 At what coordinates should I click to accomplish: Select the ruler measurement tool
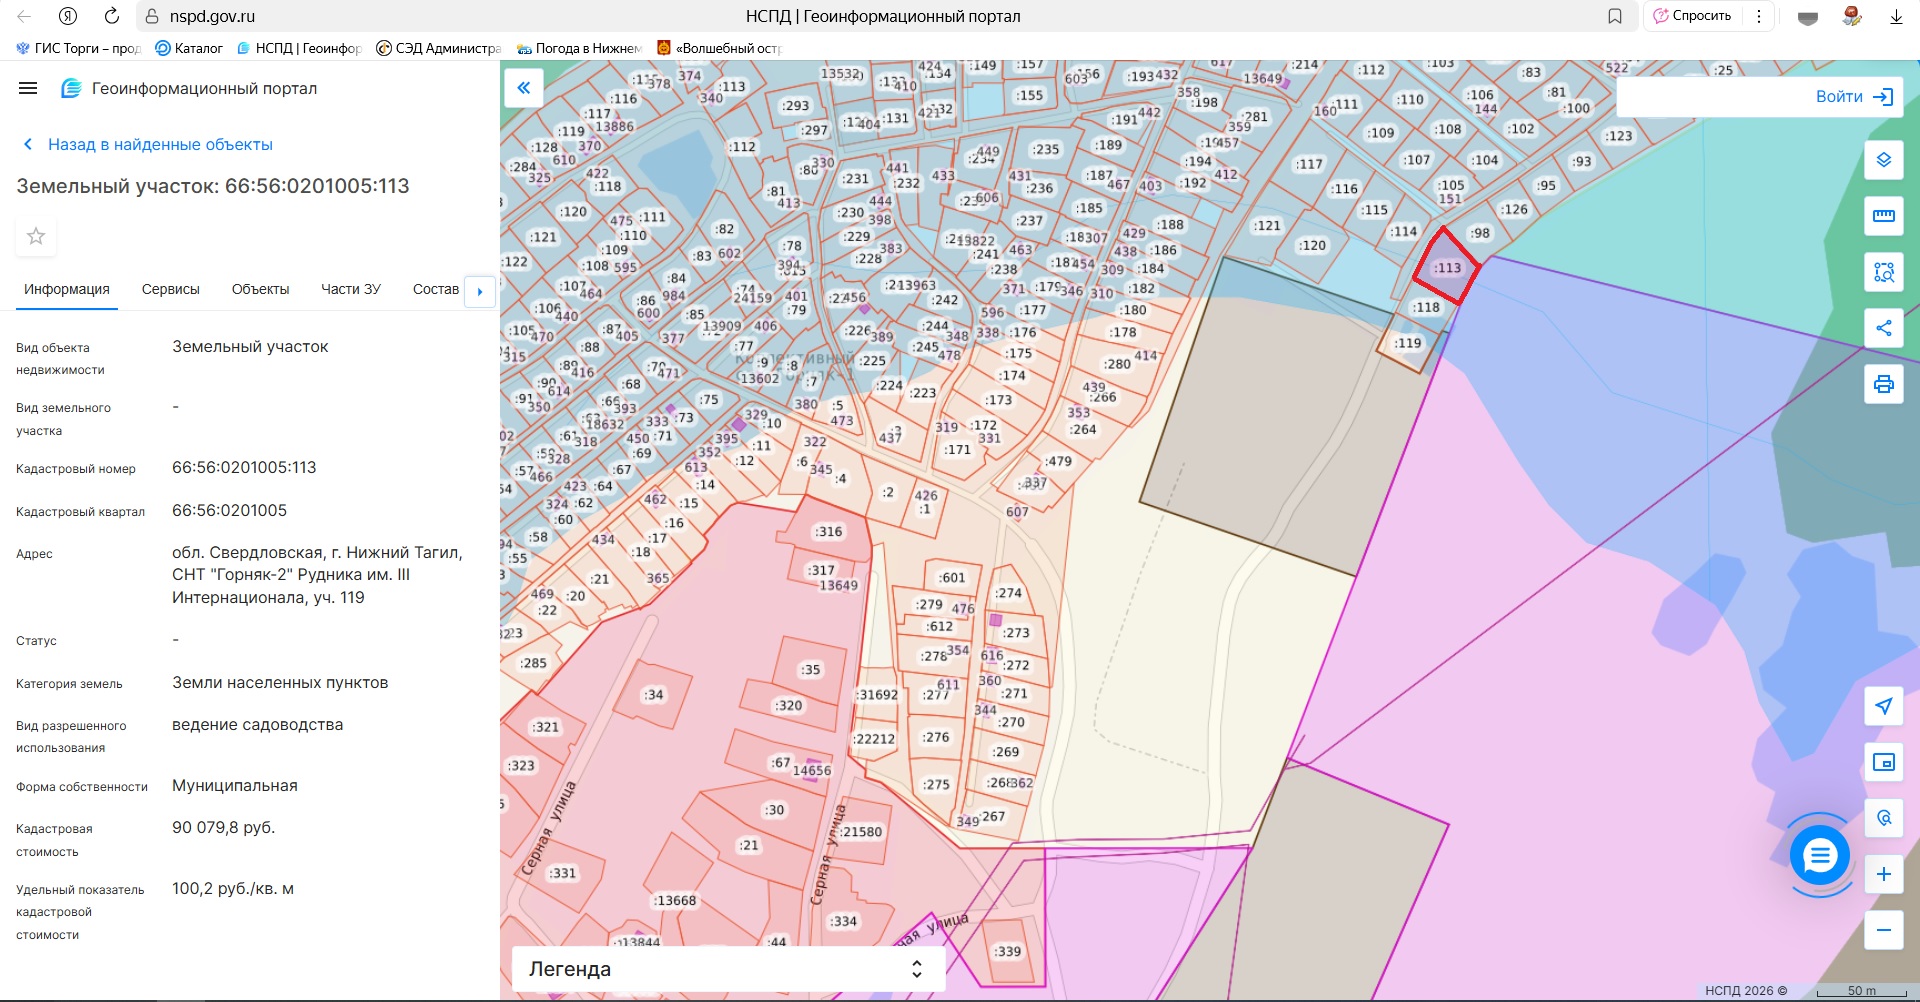pos(1883,216)
